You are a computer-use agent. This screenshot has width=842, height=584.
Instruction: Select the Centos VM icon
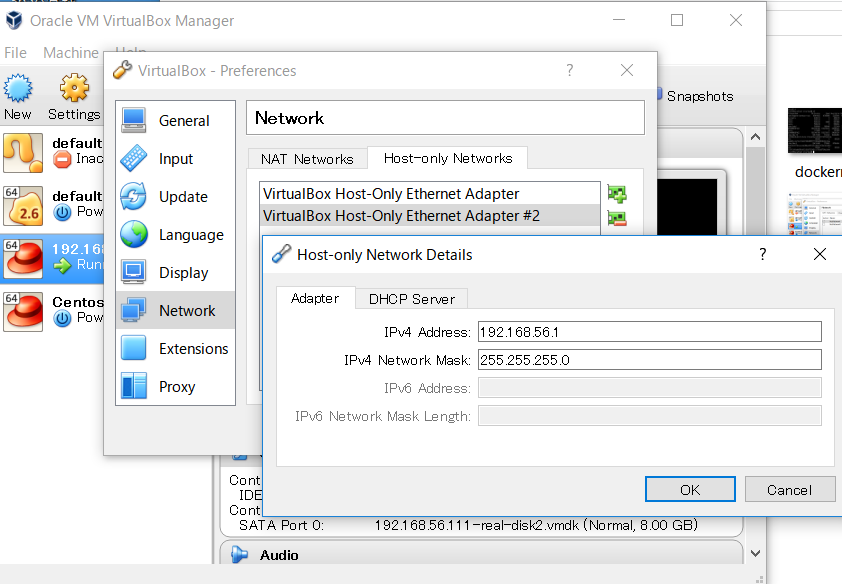(x=23, y=312)
